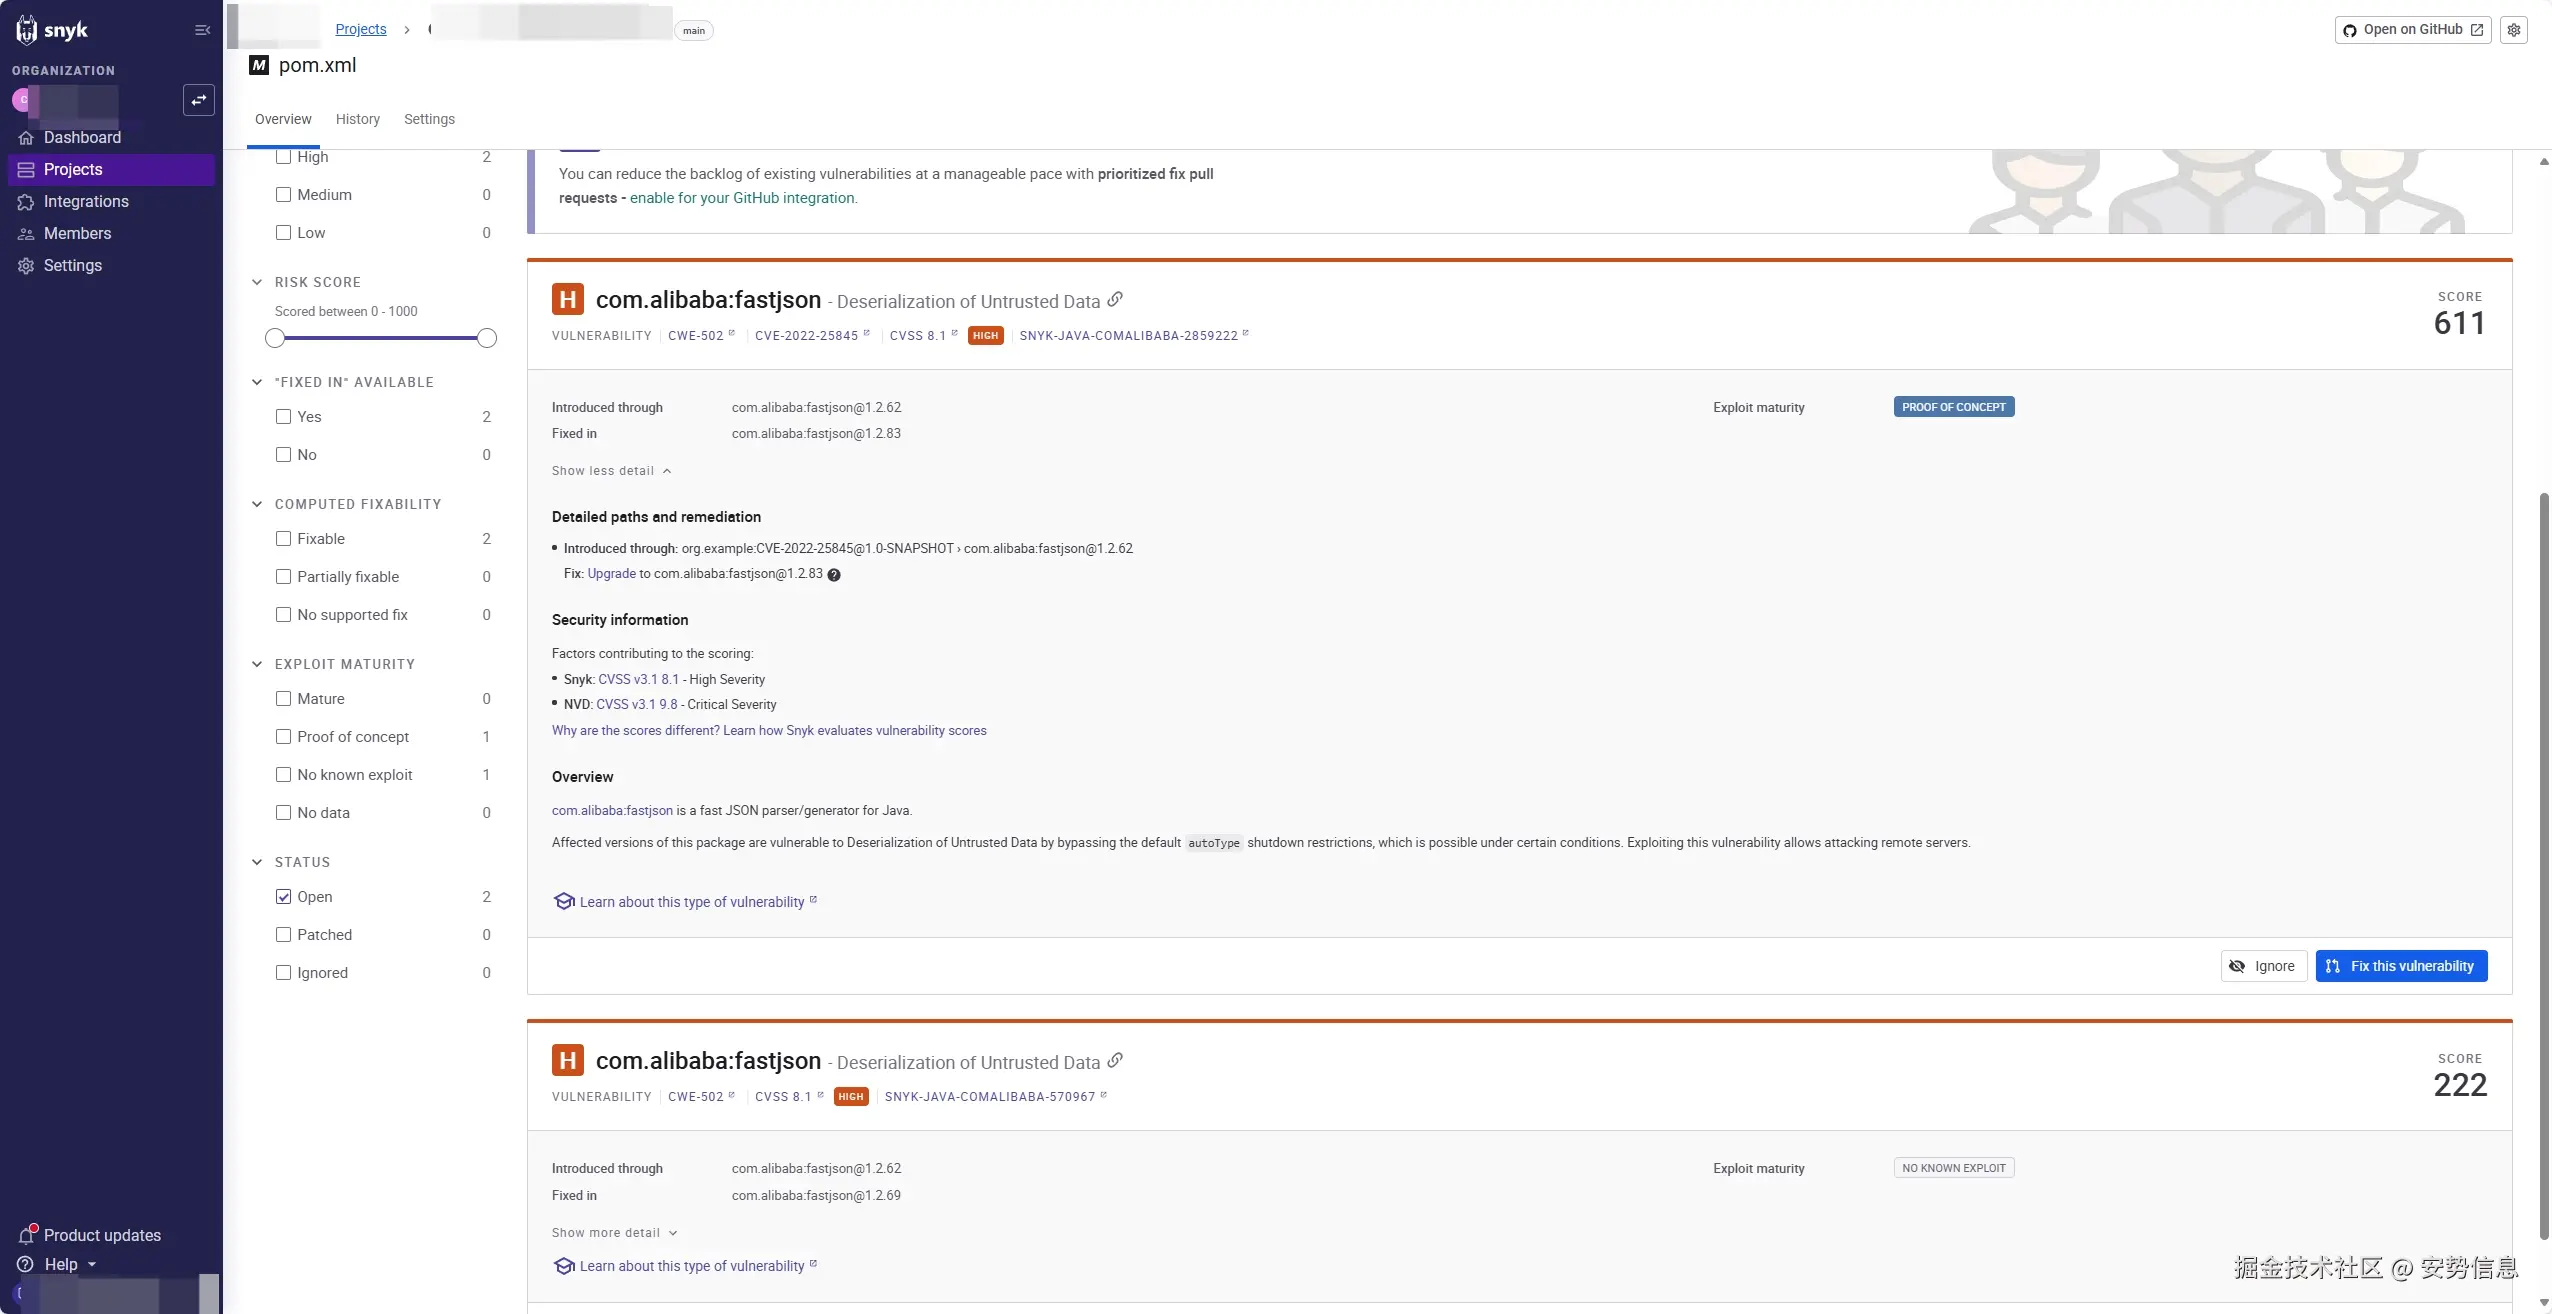Open Product updates bell icon
This screenshot has height=1314, width=2552.
point(27,1234)
